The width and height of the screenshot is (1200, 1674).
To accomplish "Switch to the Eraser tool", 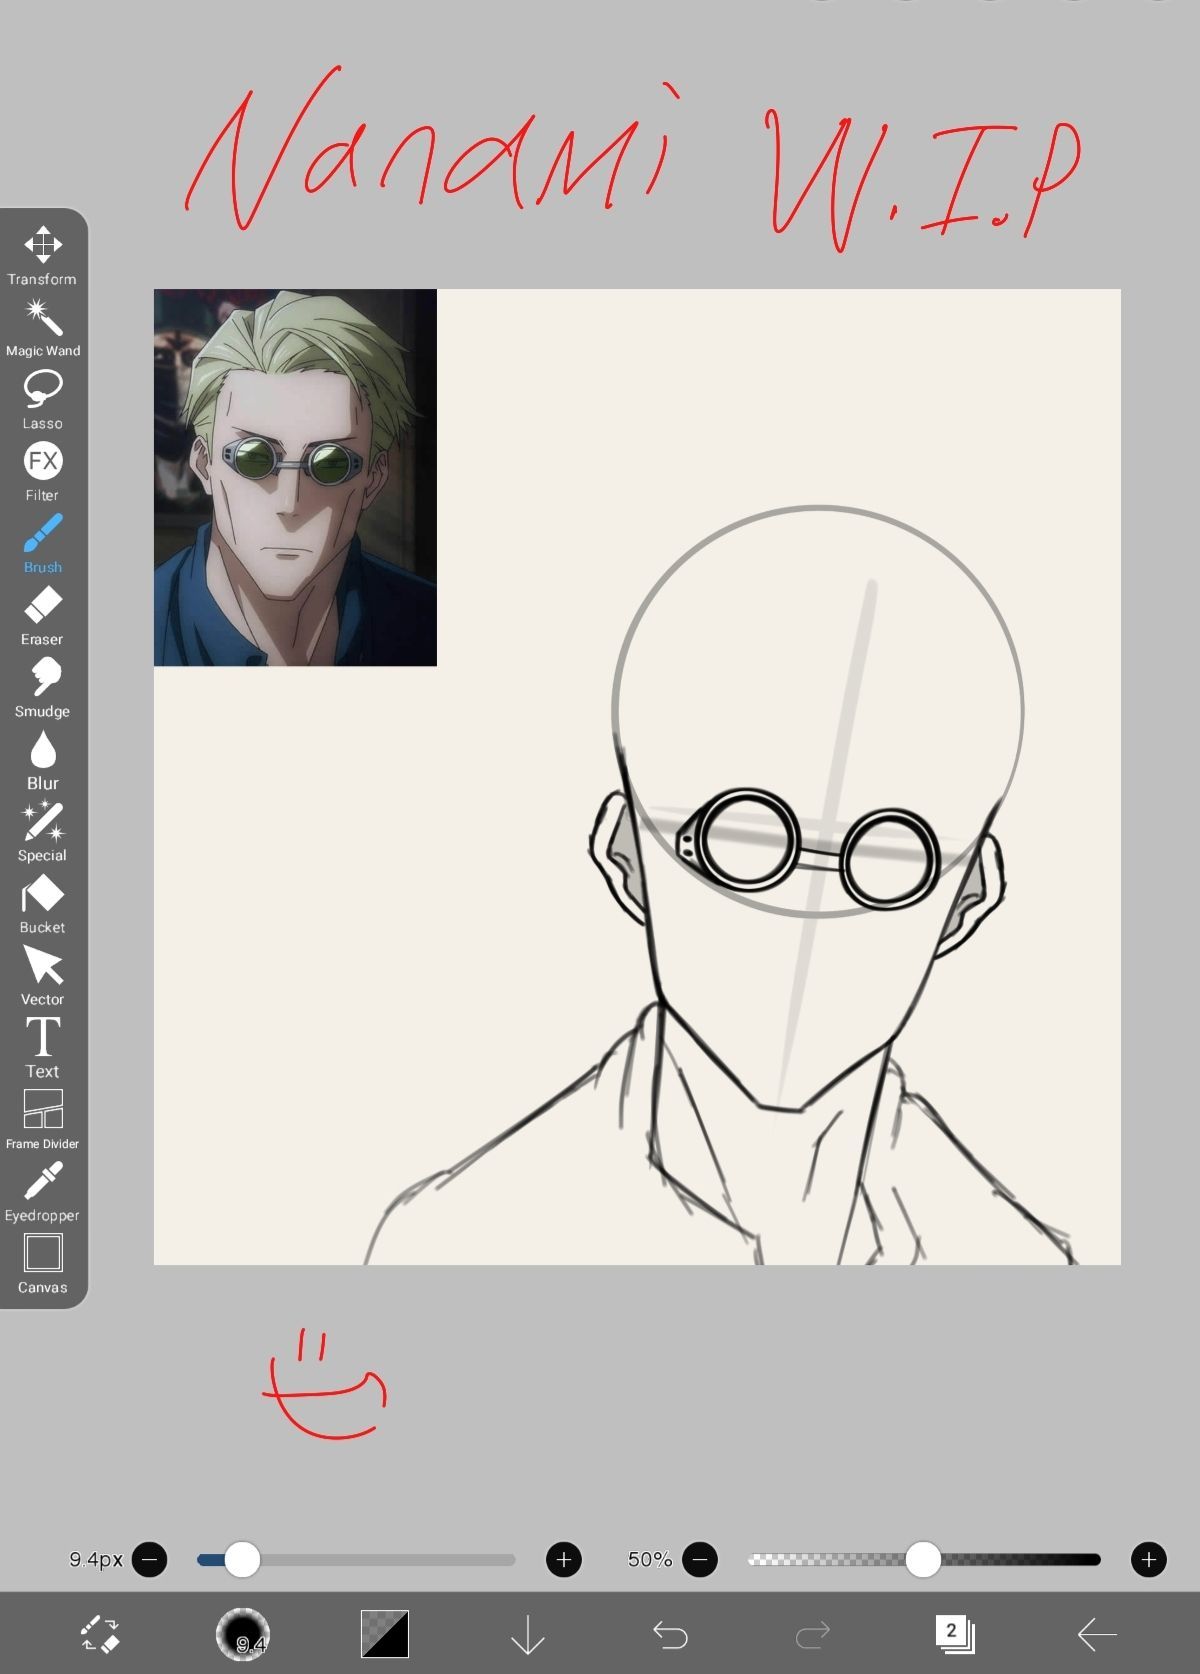I will coord(42,615).
